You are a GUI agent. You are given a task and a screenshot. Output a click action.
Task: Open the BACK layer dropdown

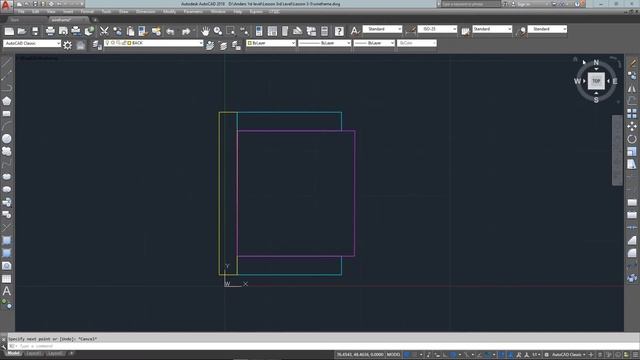(153, 43)
